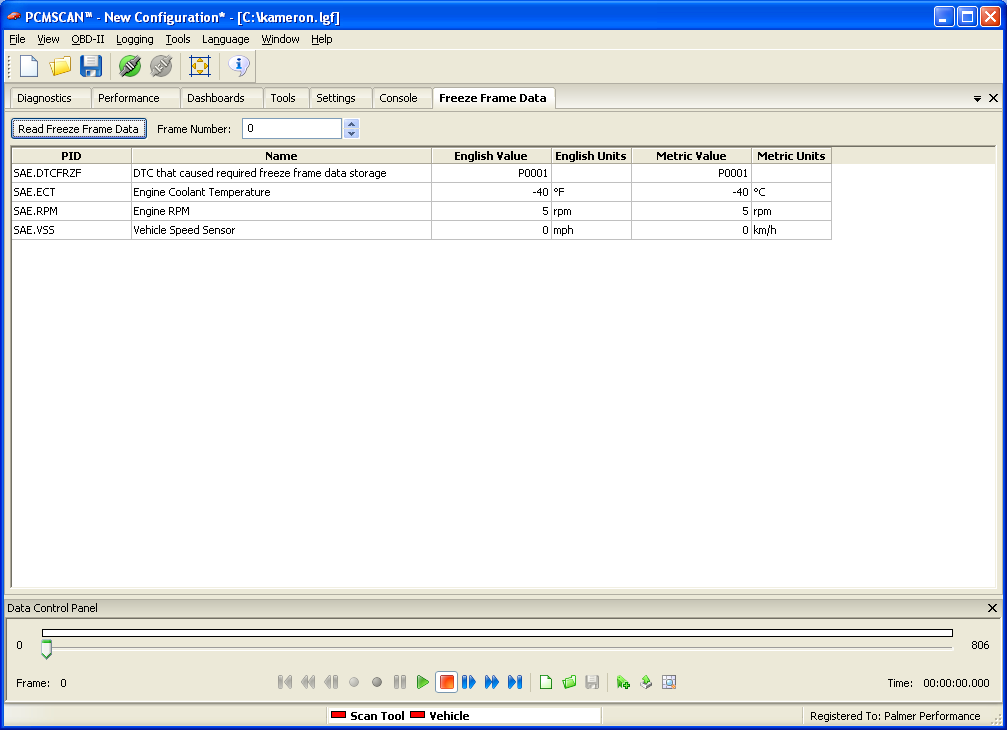1007x730 pixels.
Task: Stop playback with the red square button
Action: [x=446, y=682]
